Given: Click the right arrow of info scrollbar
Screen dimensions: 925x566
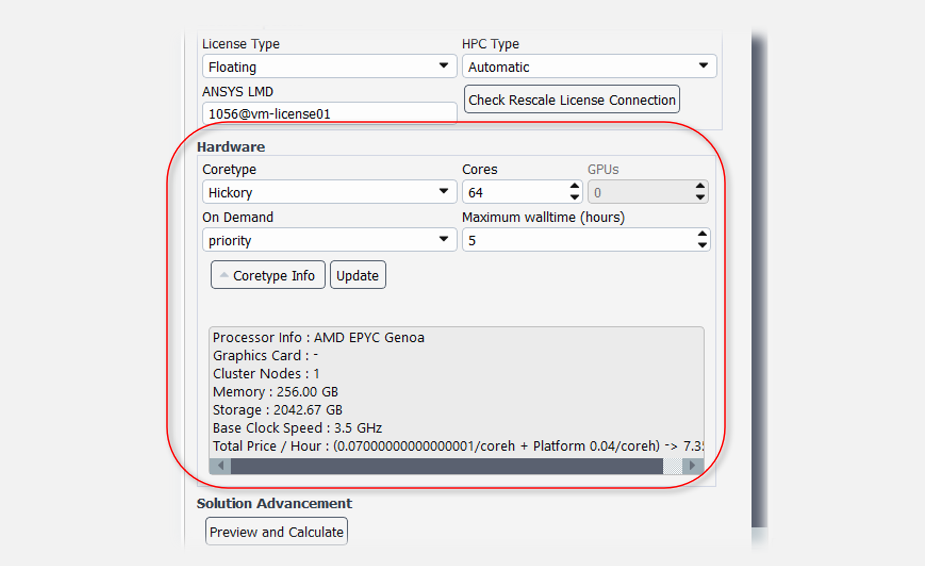Looking at the screenshot, I should [693, 466].
